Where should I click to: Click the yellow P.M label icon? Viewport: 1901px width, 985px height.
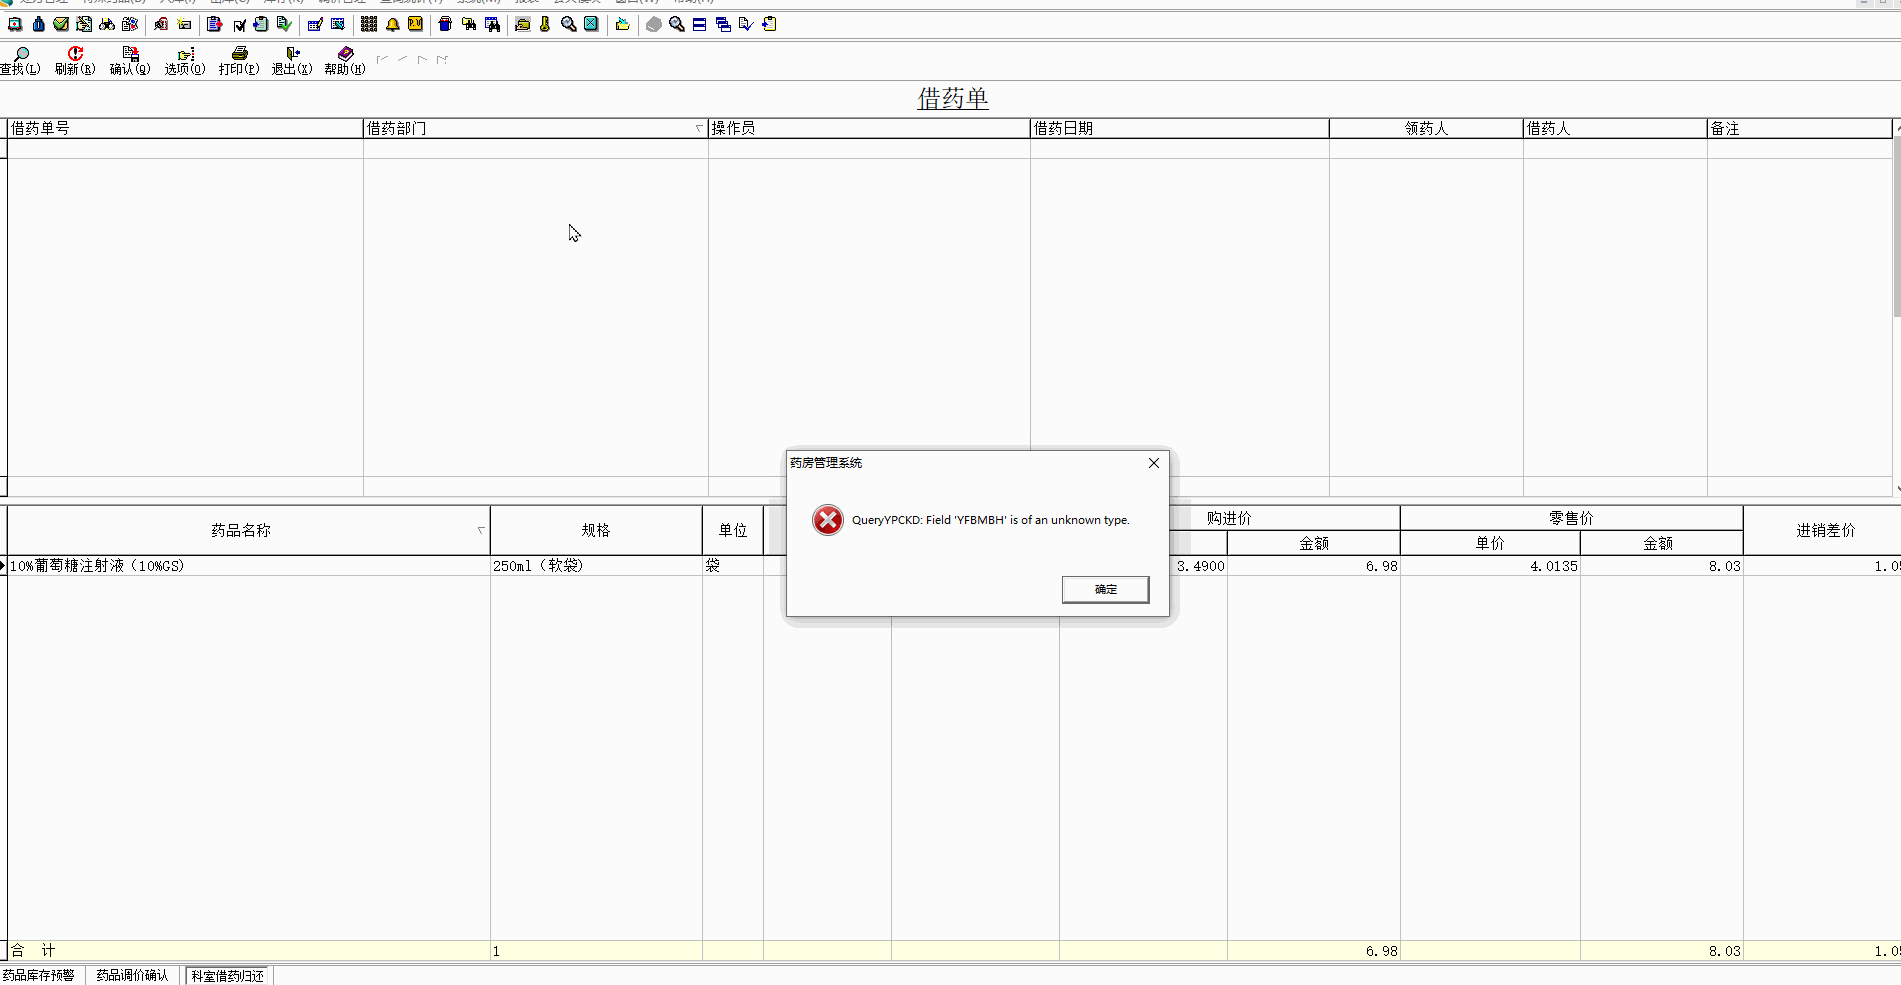pos(415,24)
